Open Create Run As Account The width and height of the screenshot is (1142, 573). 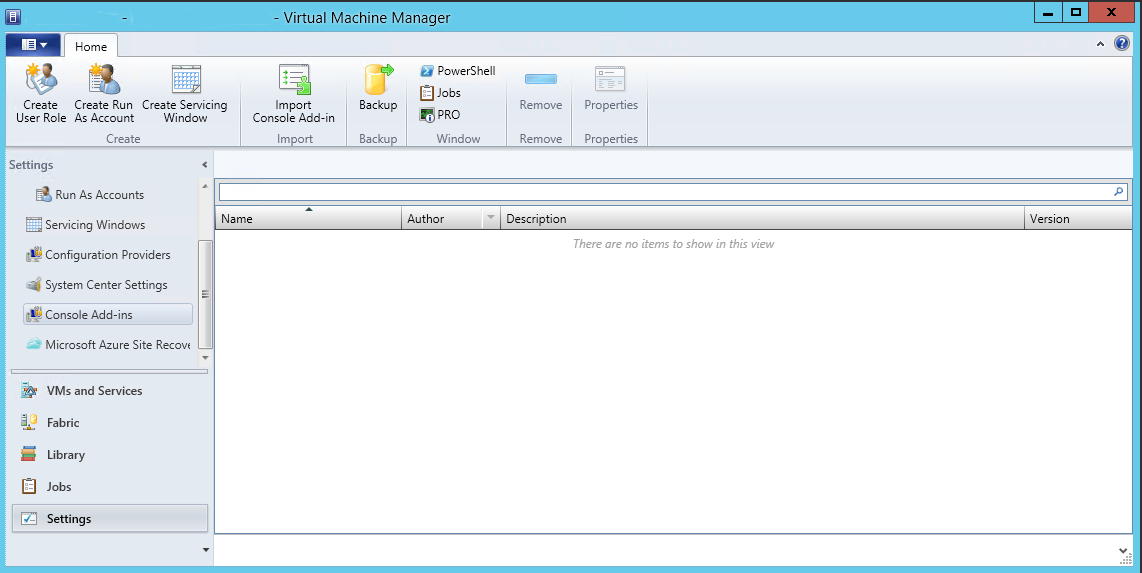coord(104,93)
